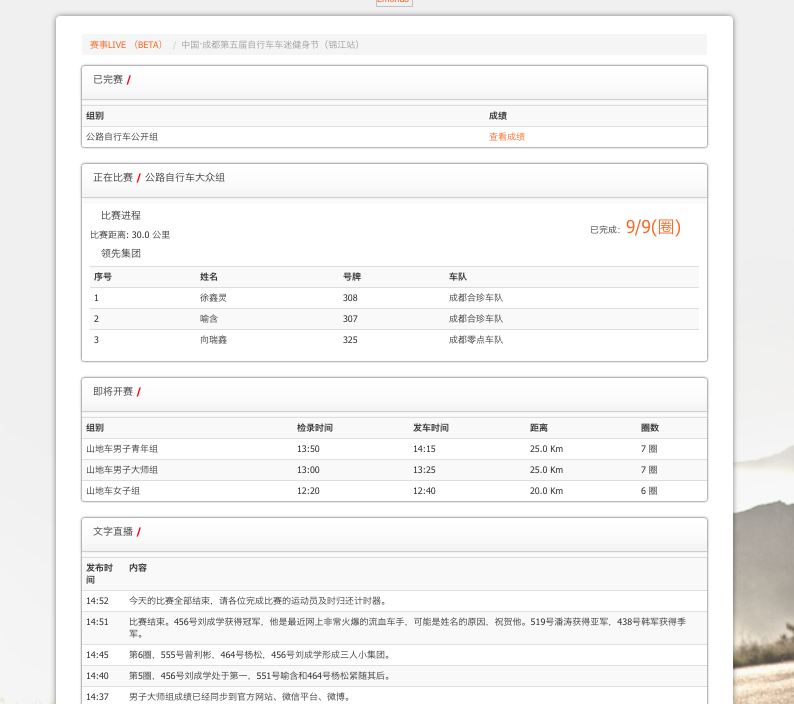Click the 内容 column header
The width and height of the screenshot is (794, 704).
click(138, 568)
